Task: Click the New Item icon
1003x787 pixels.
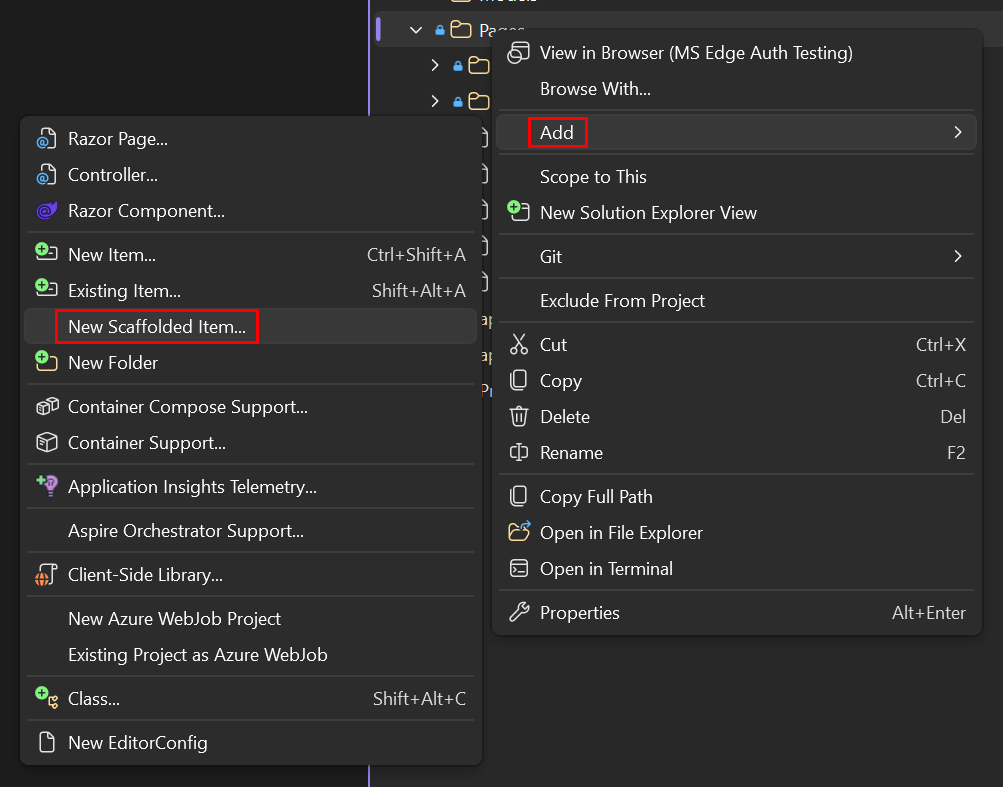Action: coord(46,252)
